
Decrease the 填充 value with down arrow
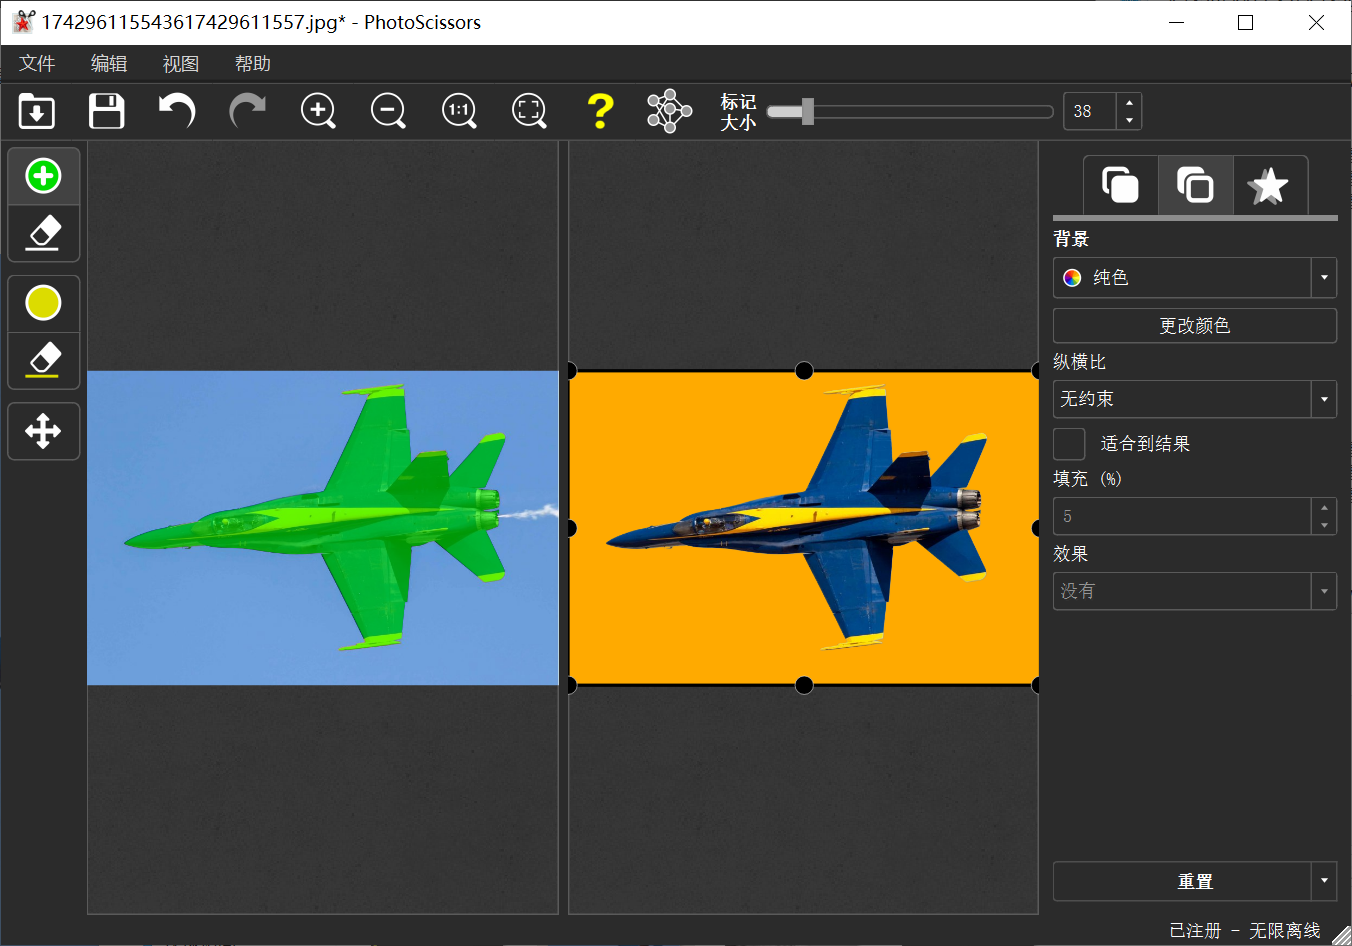[x=1324, y=525]
